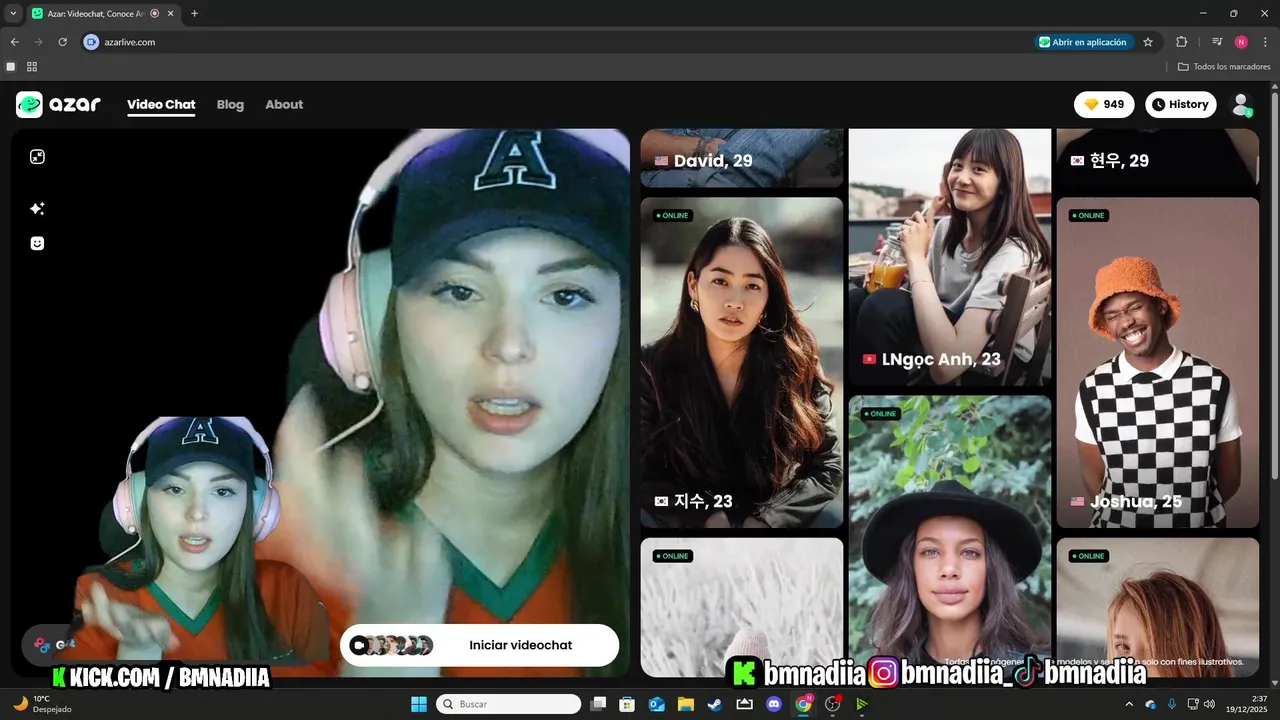Image resolution: width=1280 pixels, height=720 pixels.
Task: Click Abrir en aplicación button
Action: (1084, 42)
